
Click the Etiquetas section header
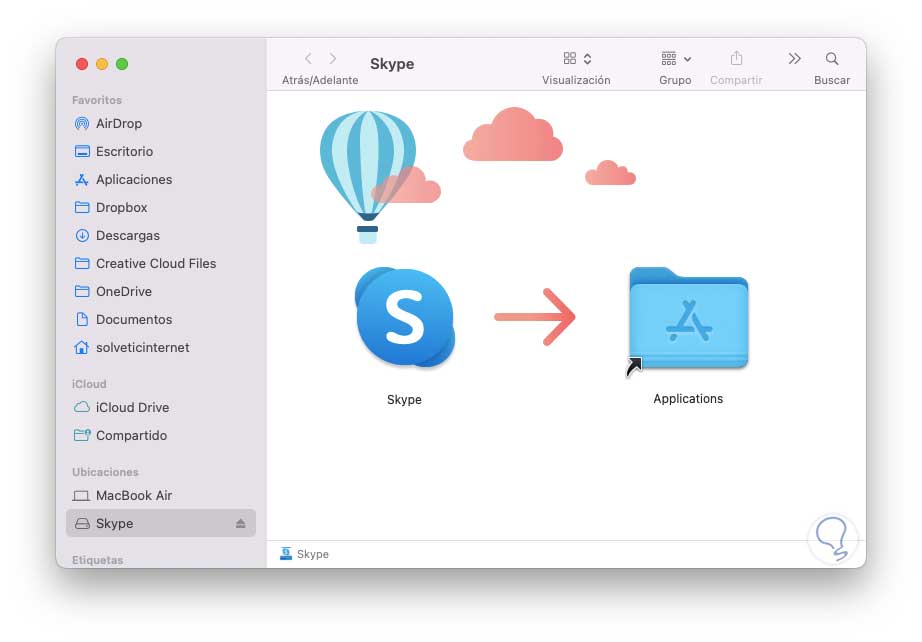click(x=98, y=560)
